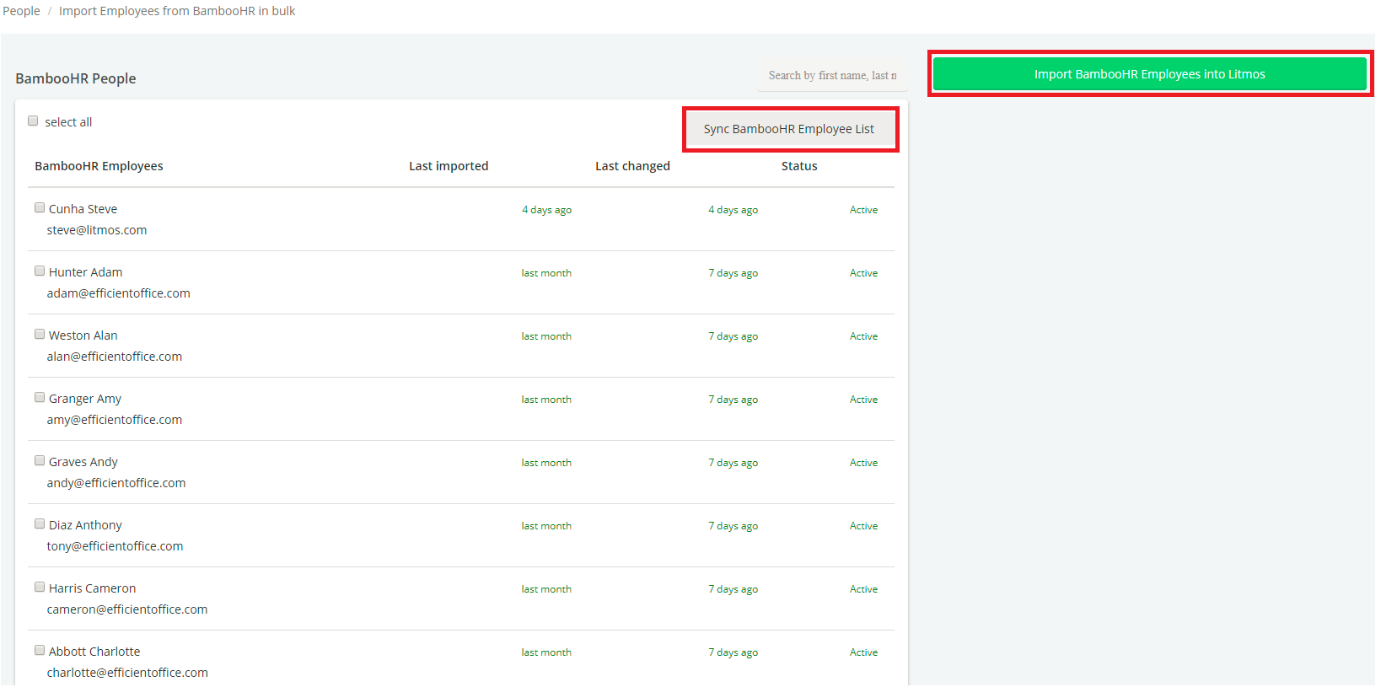The width and height of the screenshot is (1381, 687).
Task: Open the People breadcrumb link
Action: pos(21,11)
